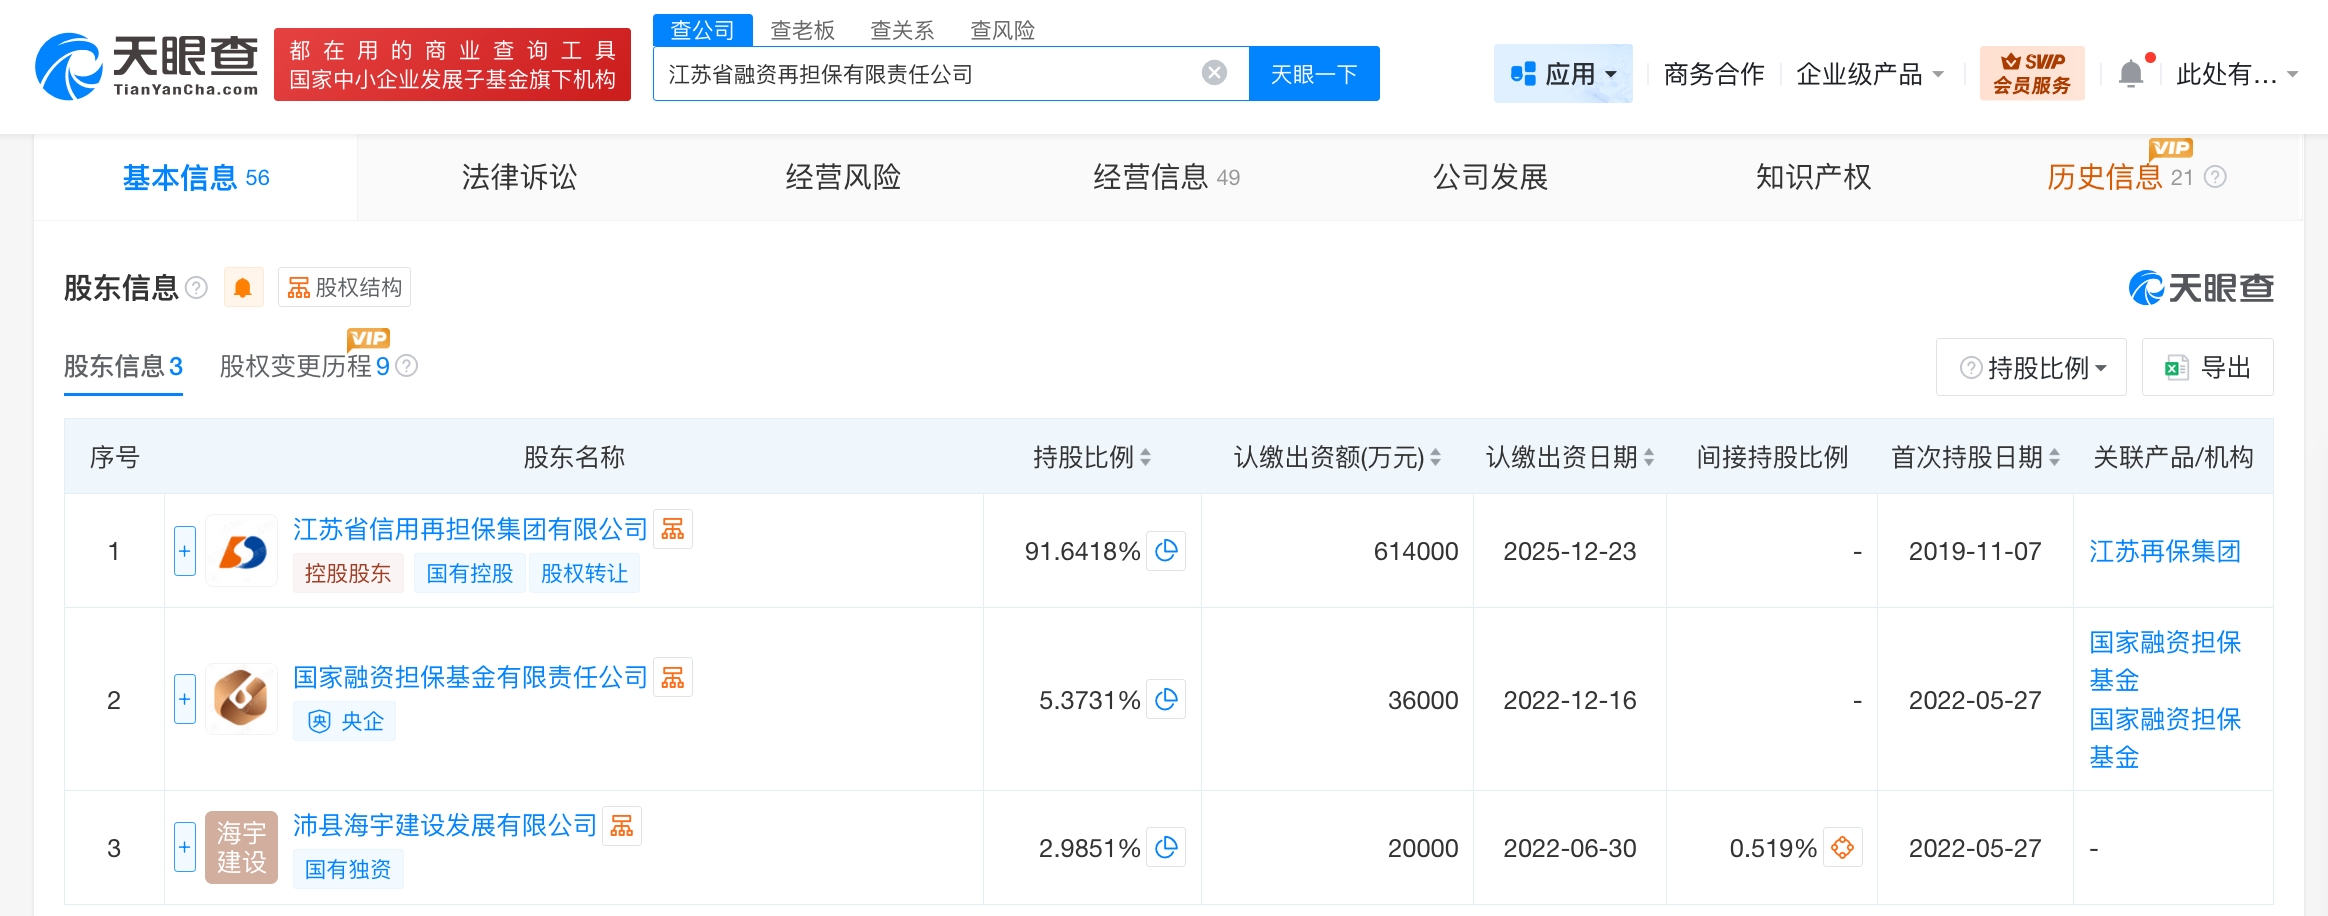2328x916 pixels.
Task: Switch to the 查公司 search tab
Action: click(x=702, y=30)
